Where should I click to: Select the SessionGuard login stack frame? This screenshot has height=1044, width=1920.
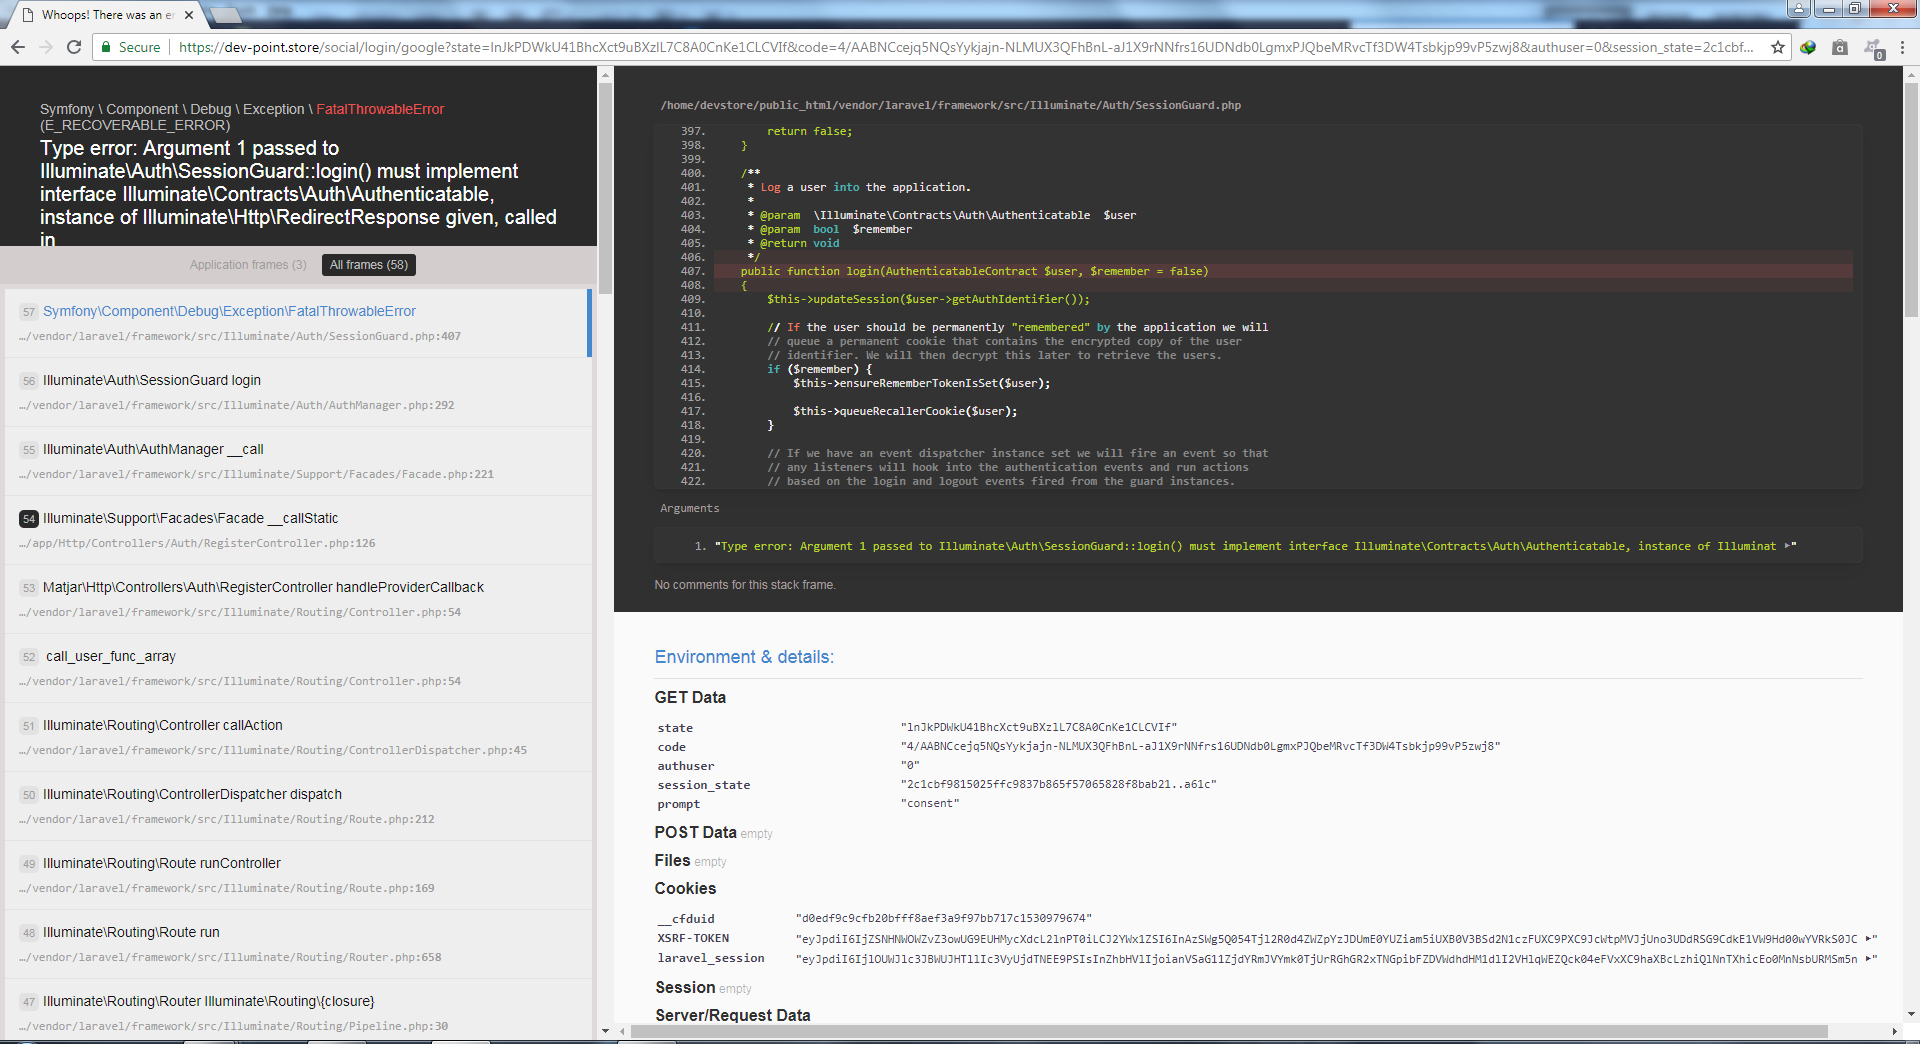(152, 380)
